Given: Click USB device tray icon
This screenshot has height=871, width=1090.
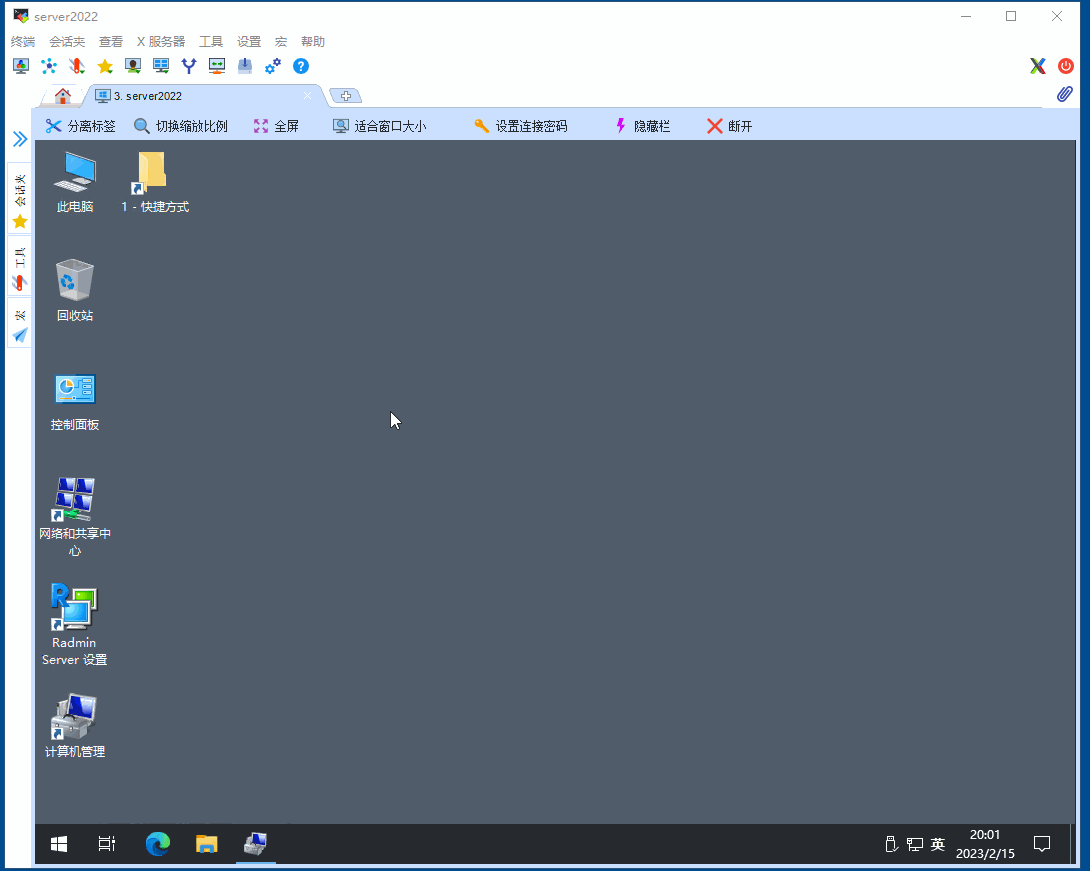Looking at the screenshot, I should coord(891,844).
